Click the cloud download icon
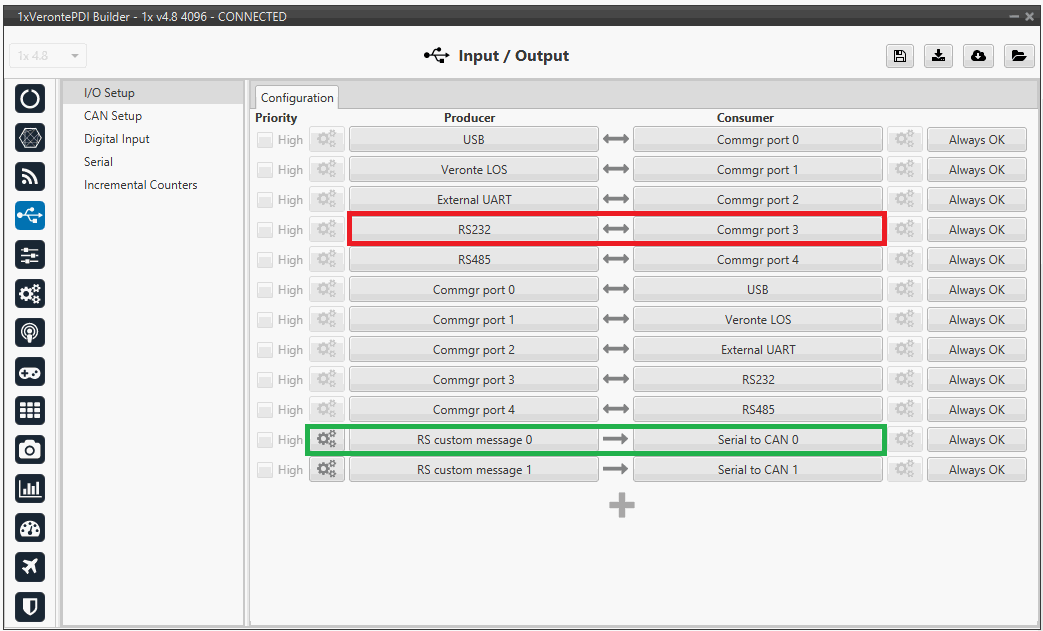This screenshot has height=631, width=1043. [x=978, y=56]
